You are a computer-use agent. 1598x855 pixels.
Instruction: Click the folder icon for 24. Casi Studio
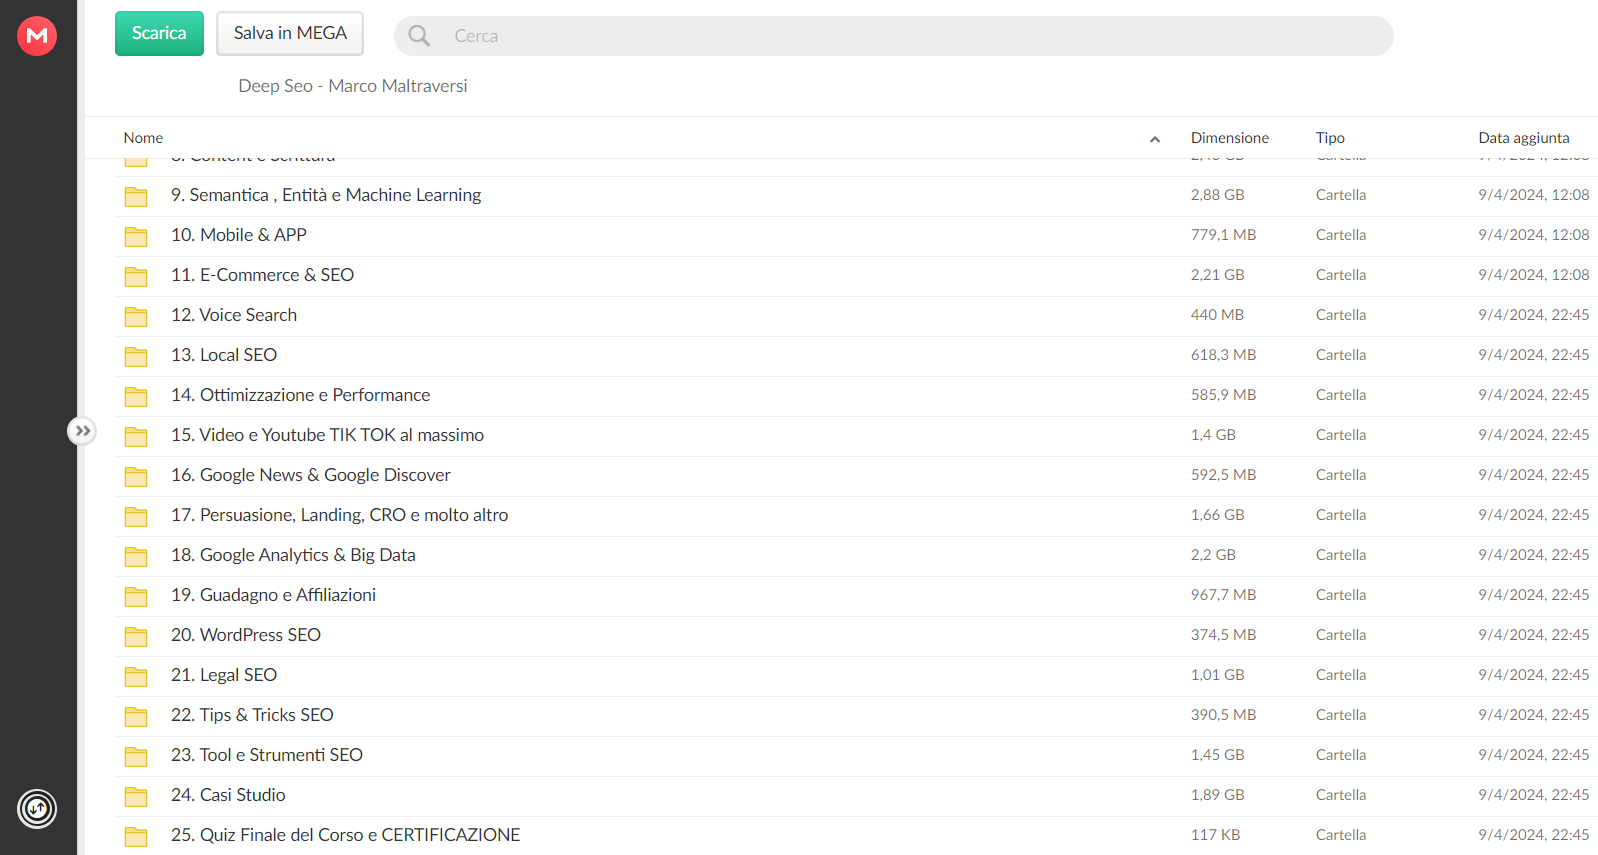pos(136,796)
